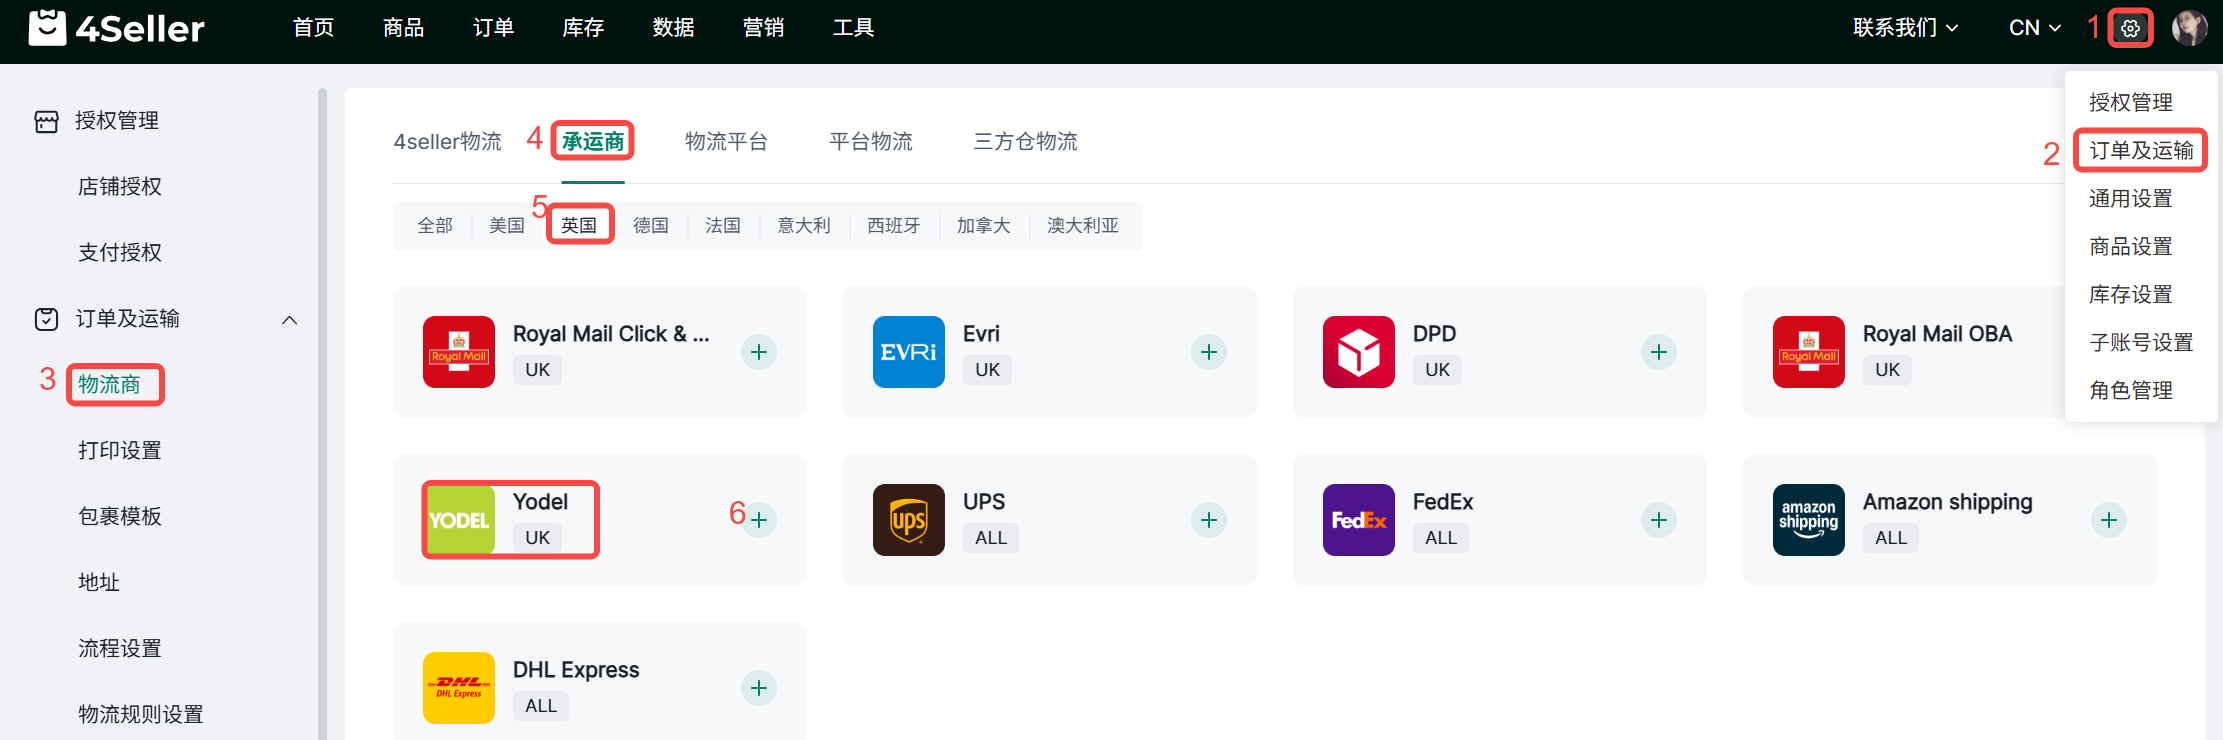Open 打印设置 in the sidebar

[120, 451]
